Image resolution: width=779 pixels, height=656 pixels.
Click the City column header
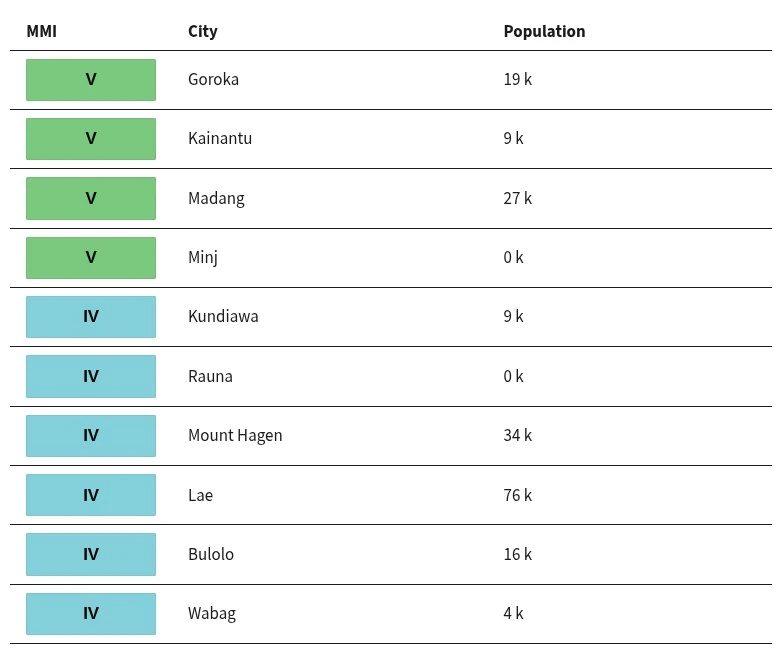(203, 31)
